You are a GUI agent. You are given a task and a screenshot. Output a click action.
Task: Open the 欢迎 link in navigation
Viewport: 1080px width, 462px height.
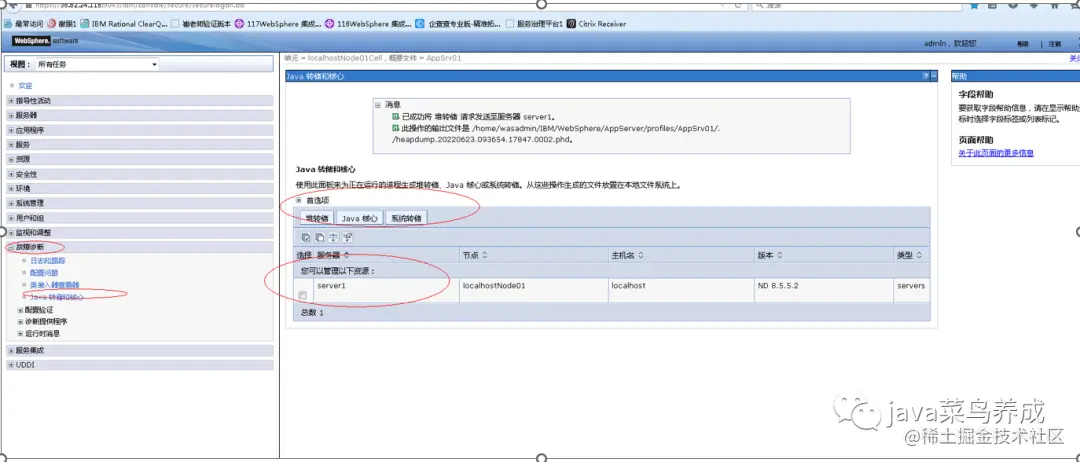click(25, 85)
